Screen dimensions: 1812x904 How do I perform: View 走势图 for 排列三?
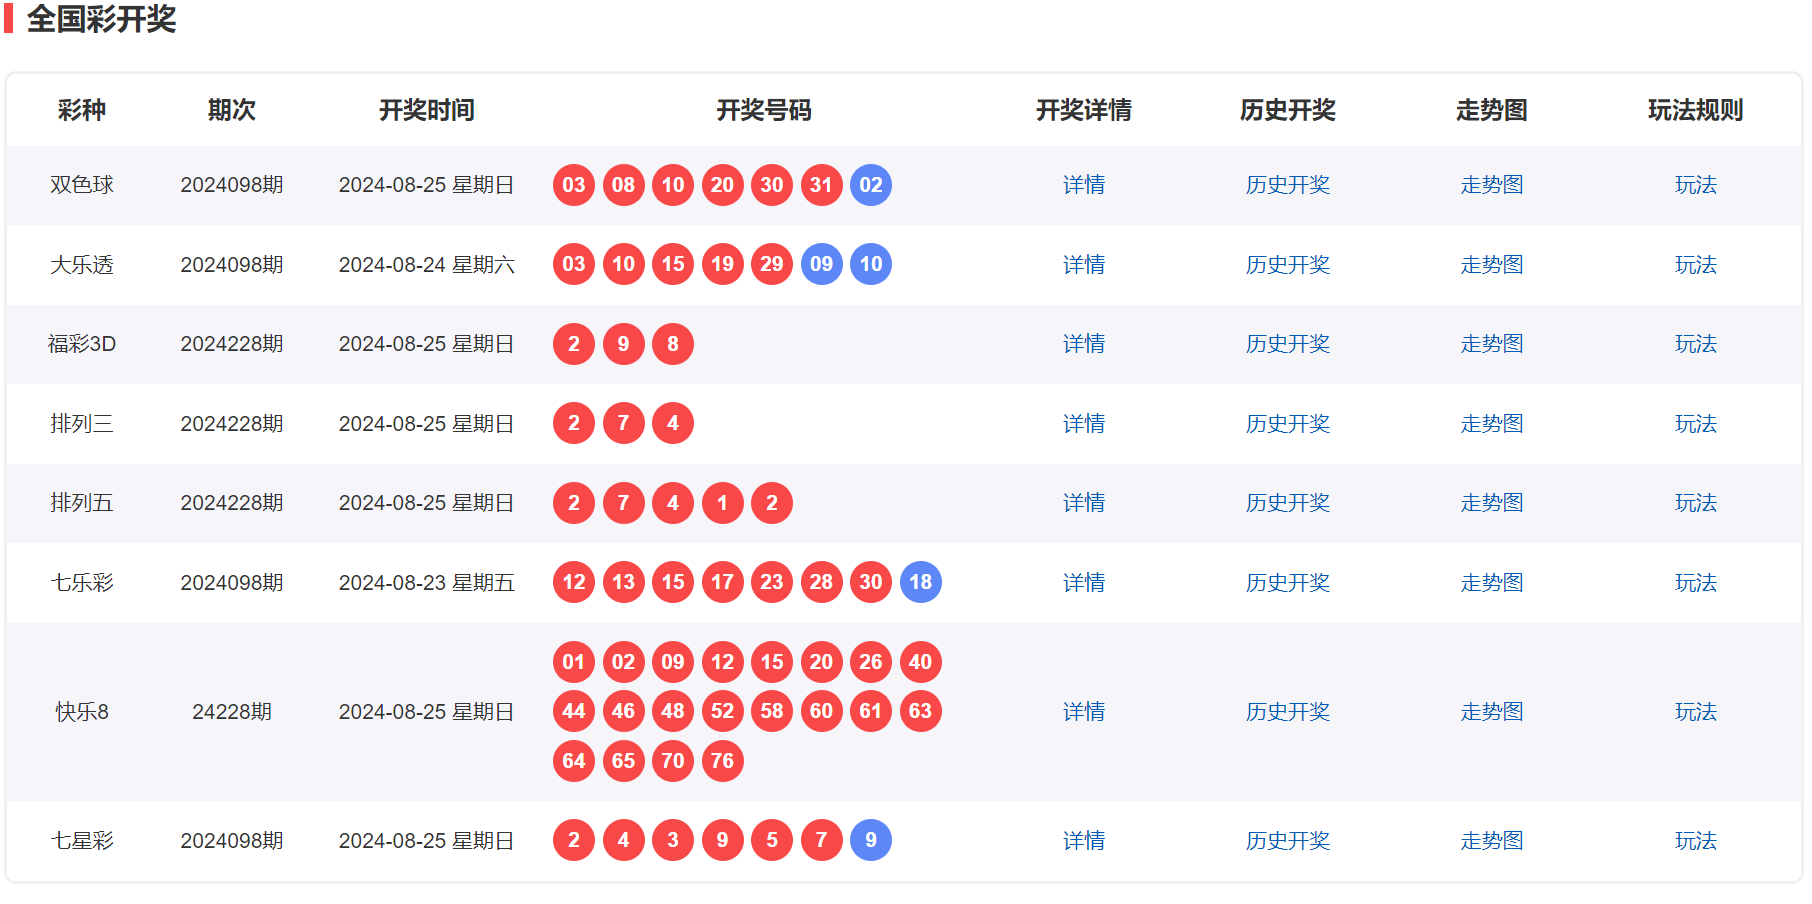click(x=1491, y=424)
